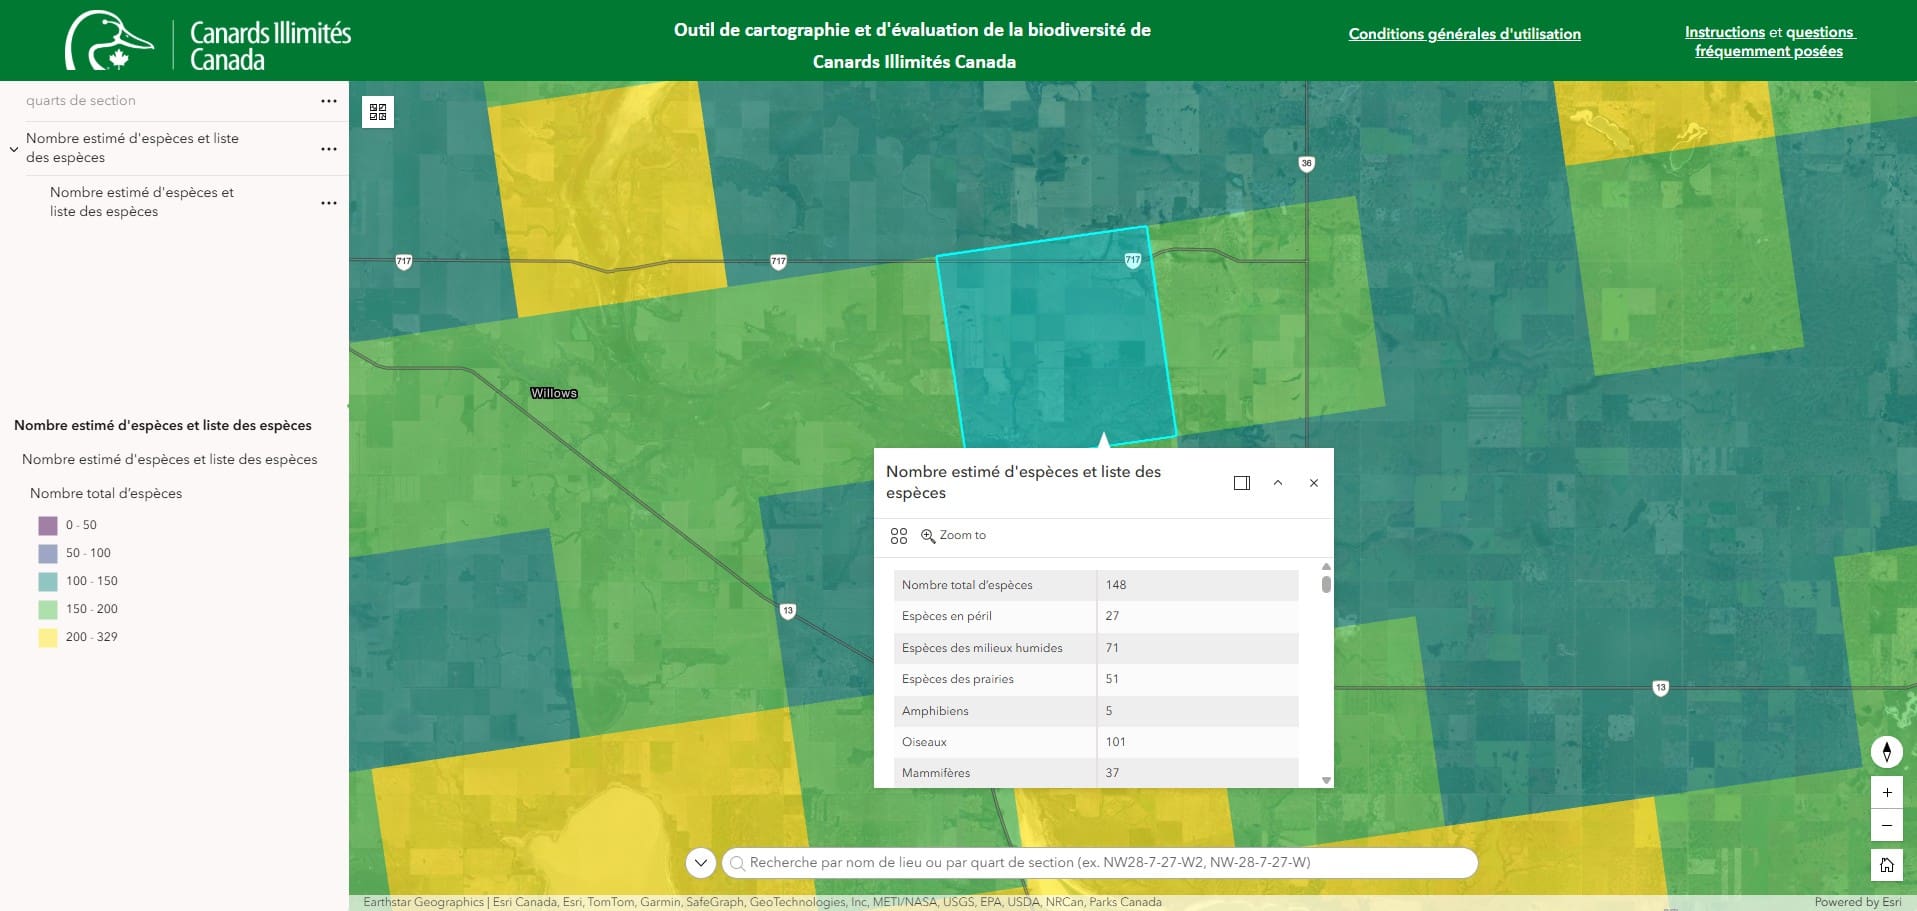Click the Canards Illimités duck logo

pyautogui.click(x=109, y=41)
